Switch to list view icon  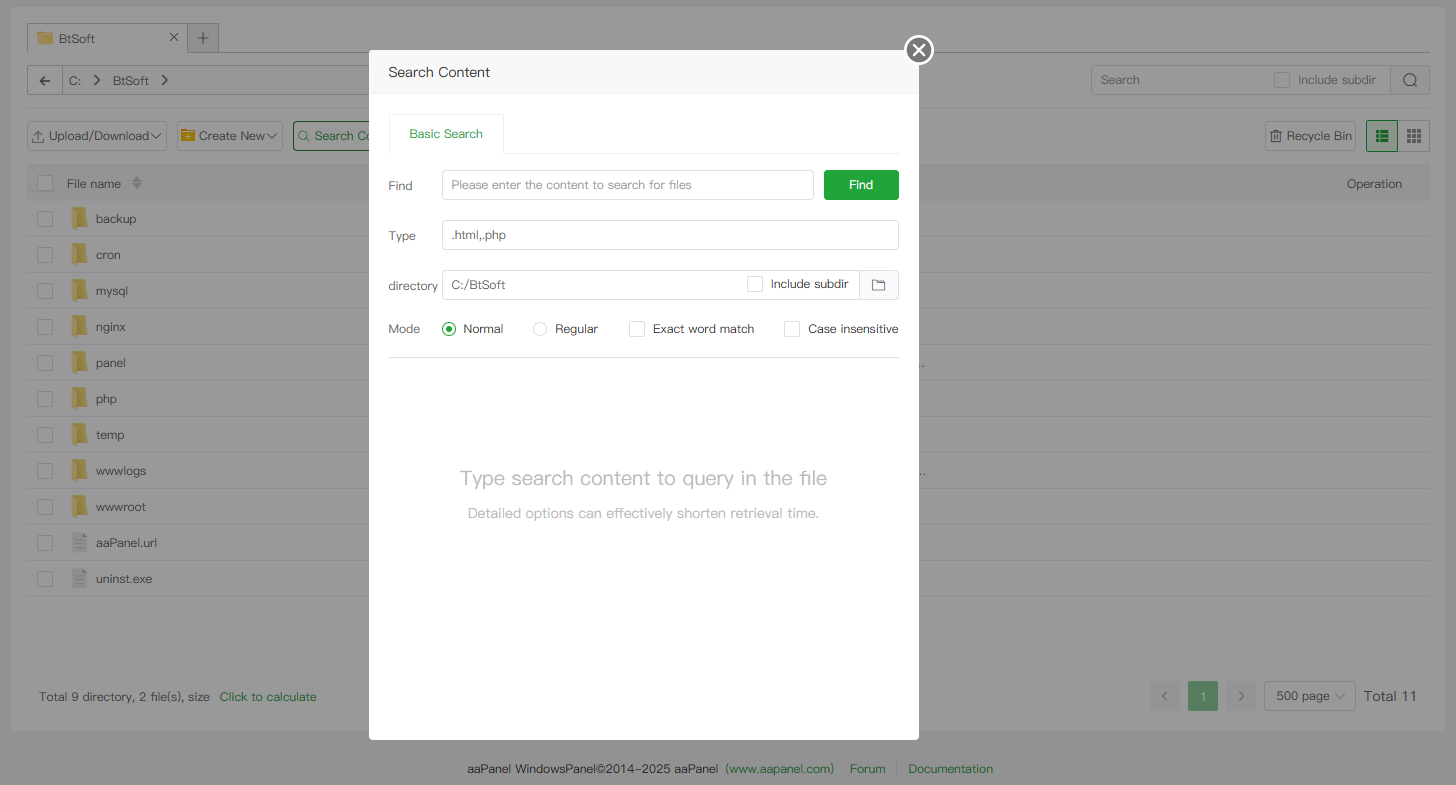(x=1381, y=136)
